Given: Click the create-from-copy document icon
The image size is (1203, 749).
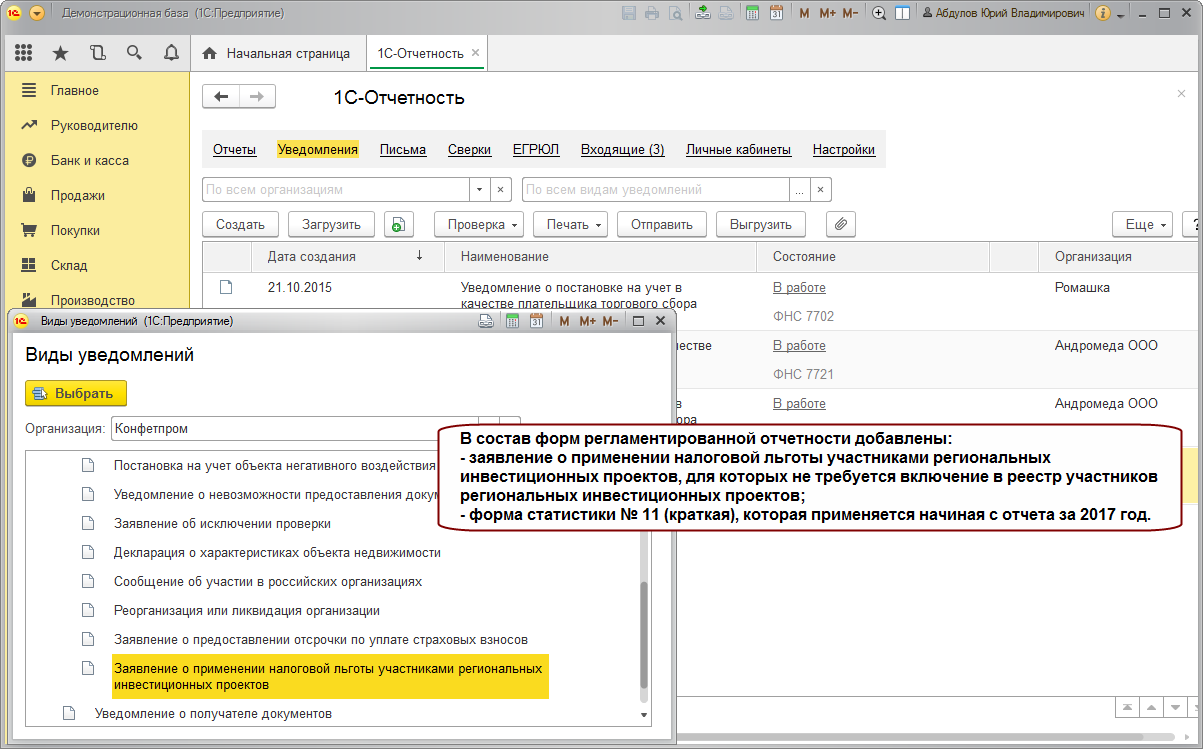Looking at the screenshot, I should tap(398, 225).
